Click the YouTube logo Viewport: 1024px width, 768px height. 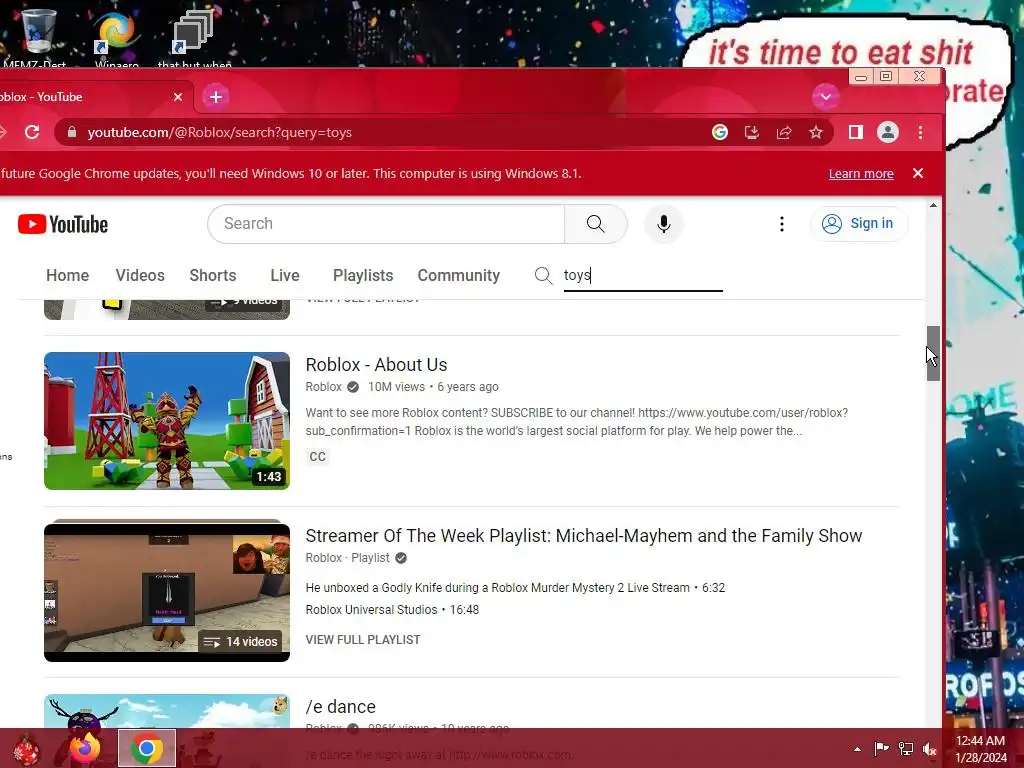tap(63, 224)
